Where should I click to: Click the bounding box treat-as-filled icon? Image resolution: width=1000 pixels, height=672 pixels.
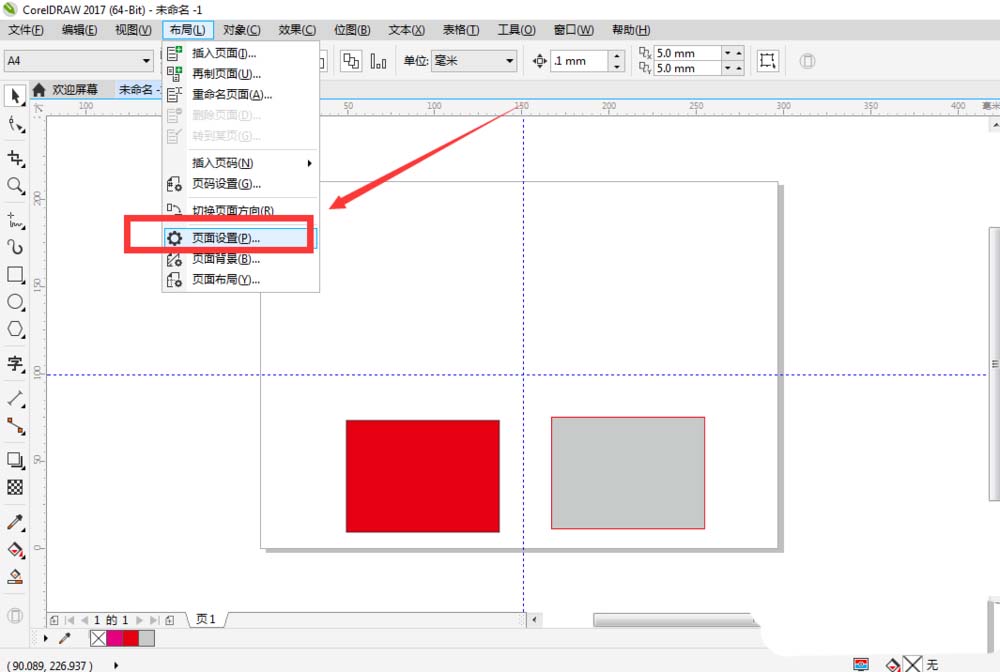tap(767, 61)
